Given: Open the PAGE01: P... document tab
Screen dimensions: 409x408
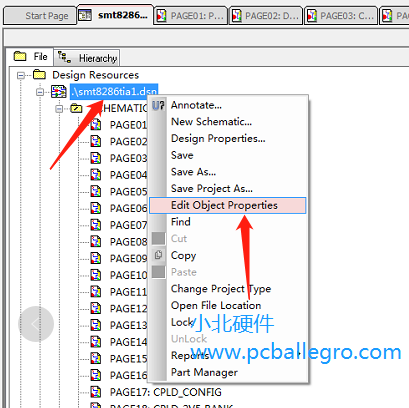Looking at the screenshot, I should [x=191, y=16].
